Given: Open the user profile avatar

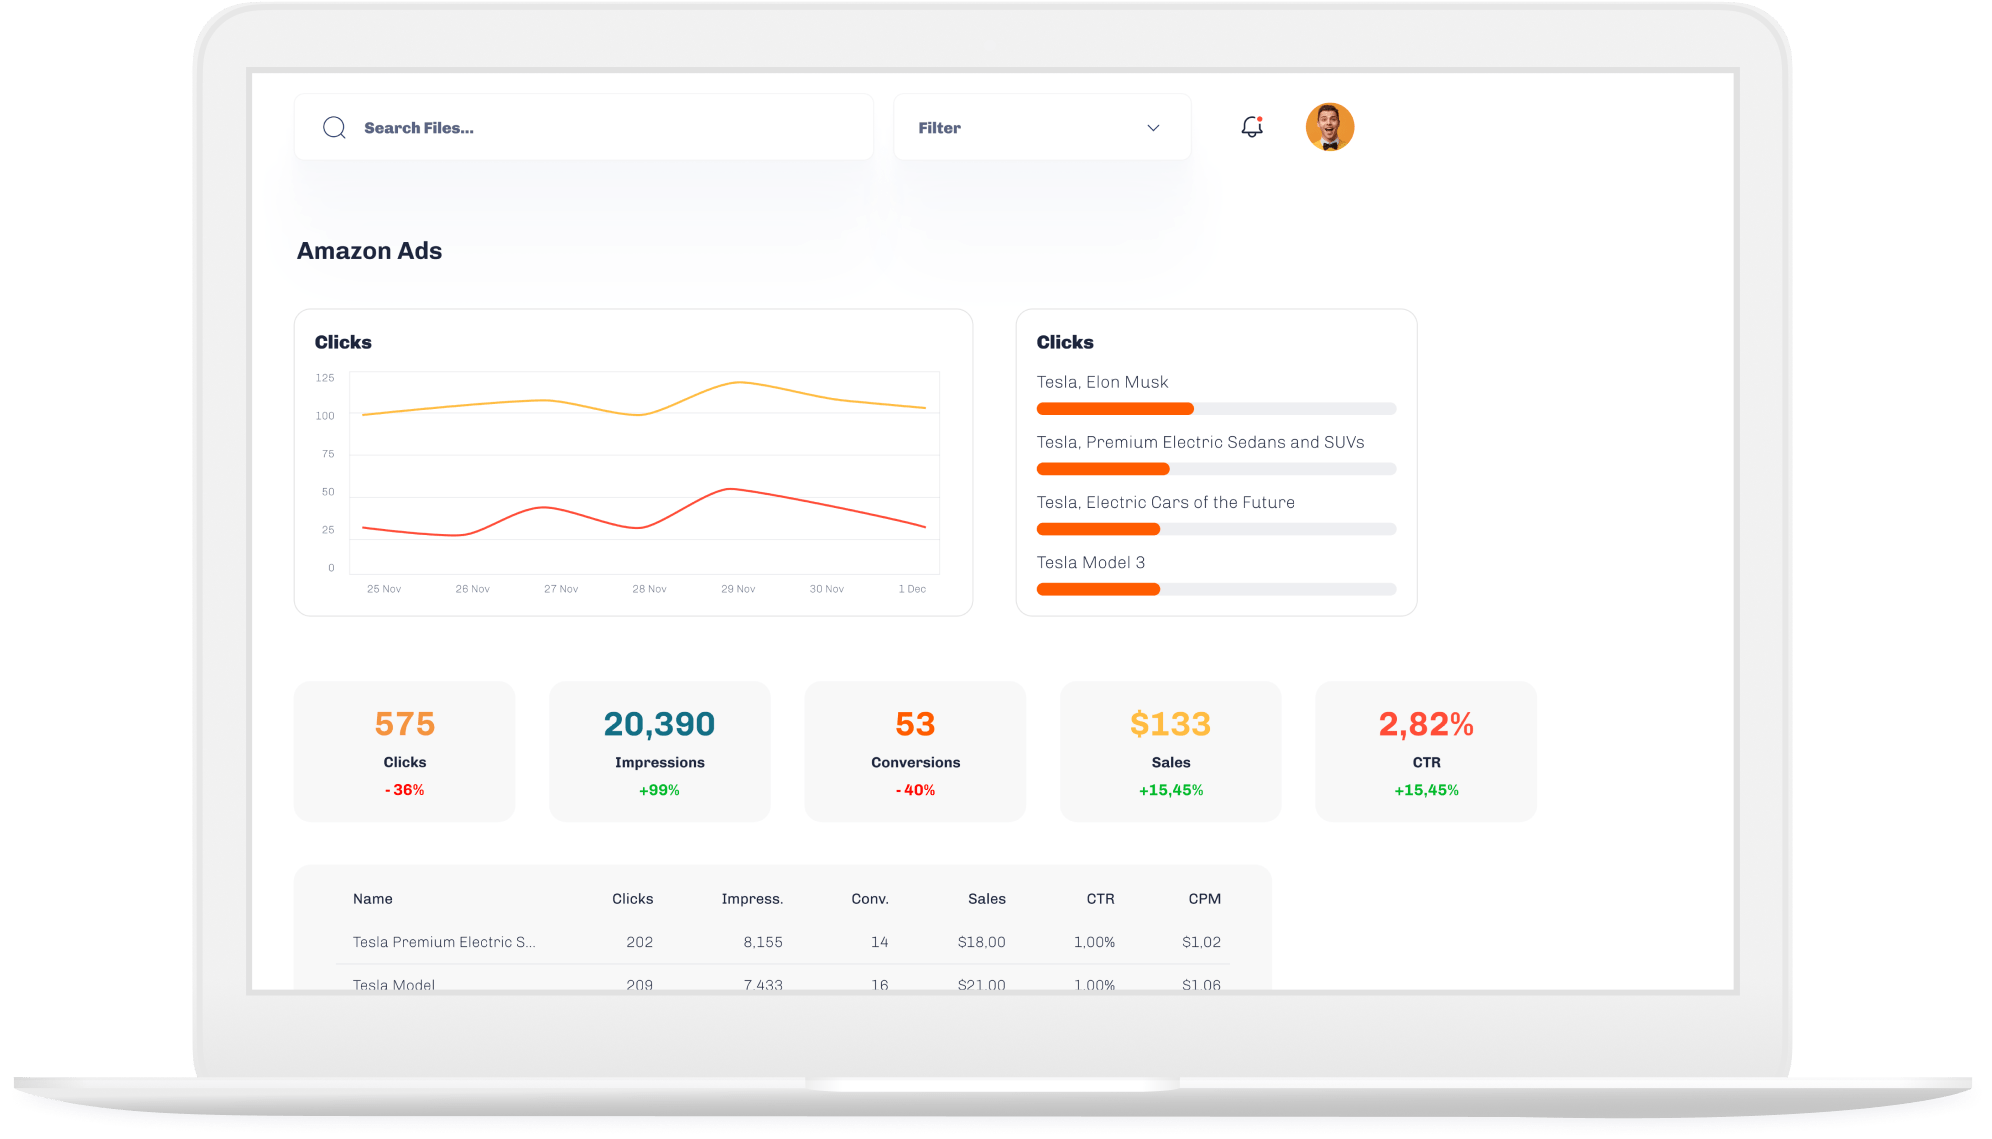Looking at the screenshot, I should coord(1330,127).
